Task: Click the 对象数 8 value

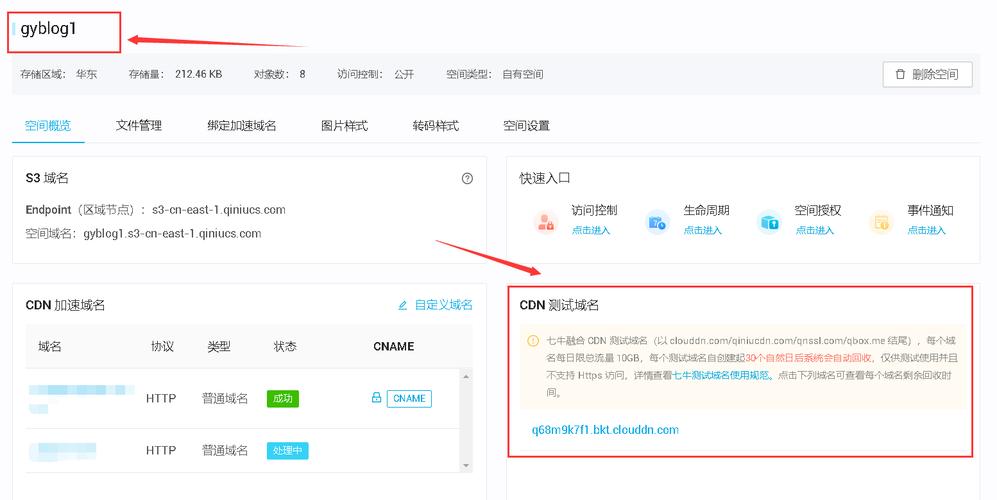Action: coord(302,74)
